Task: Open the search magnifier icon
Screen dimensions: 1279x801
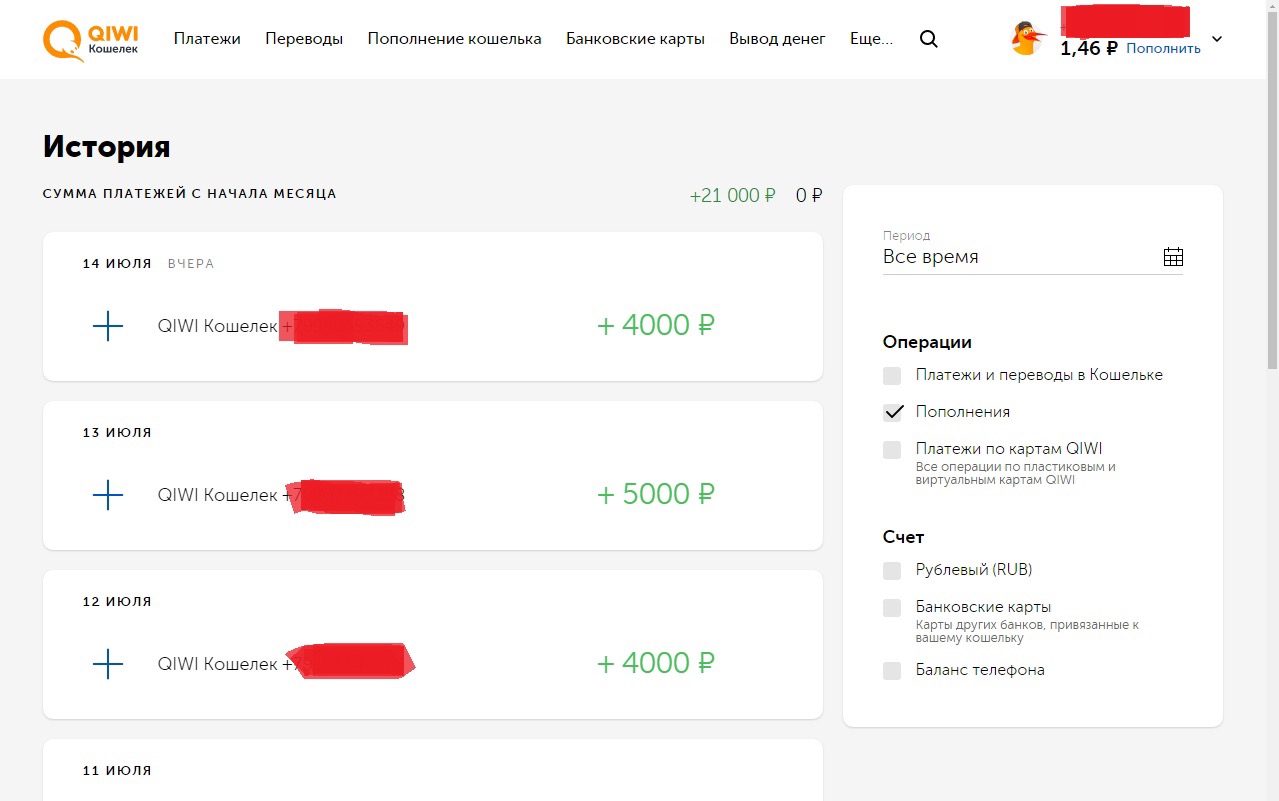Action: click(929, 40)
